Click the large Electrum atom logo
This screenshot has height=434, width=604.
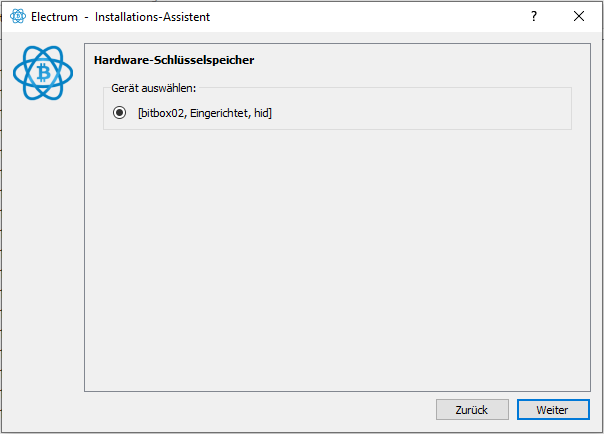click(x=43, y=72)
